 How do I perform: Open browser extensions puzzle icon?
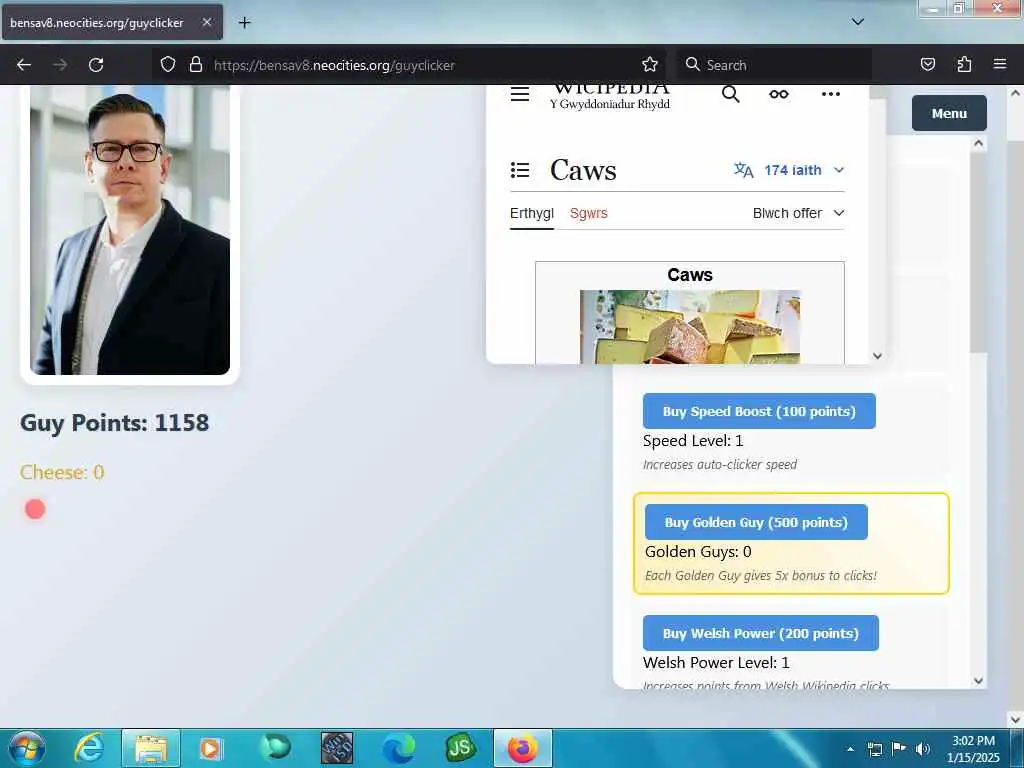[964, 65]
